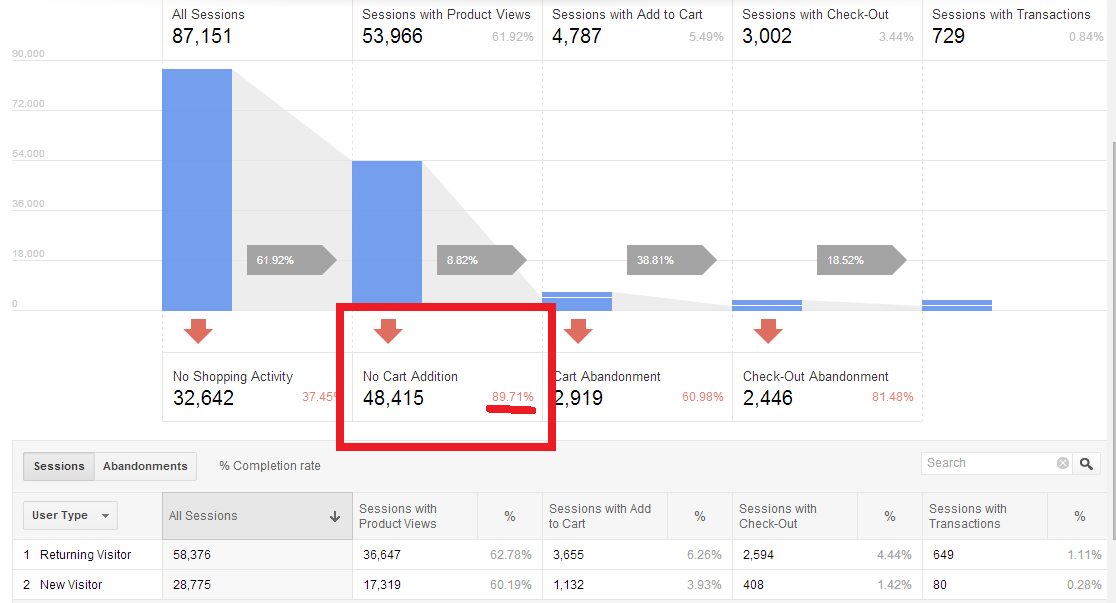Click red arrow above No Cart Addition
Screen dimensions: 1116x603
point(388,331)
